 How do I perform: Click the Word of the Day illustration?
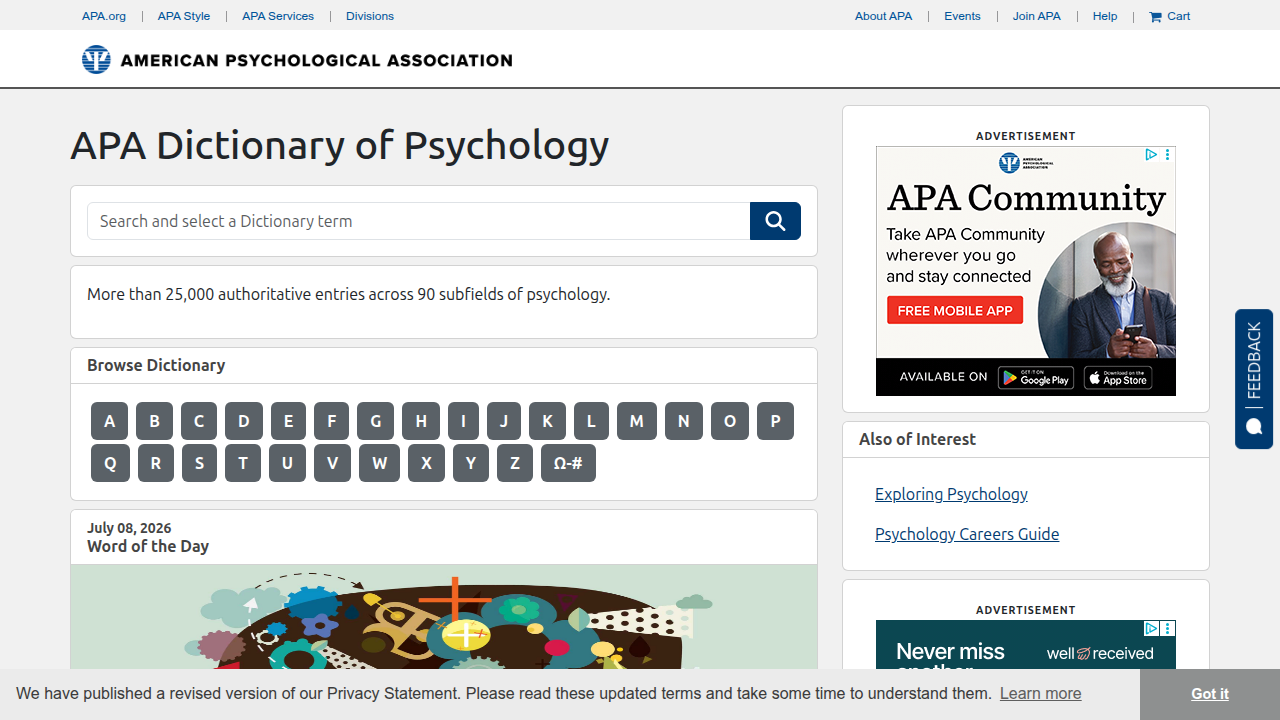coord(444,617)
